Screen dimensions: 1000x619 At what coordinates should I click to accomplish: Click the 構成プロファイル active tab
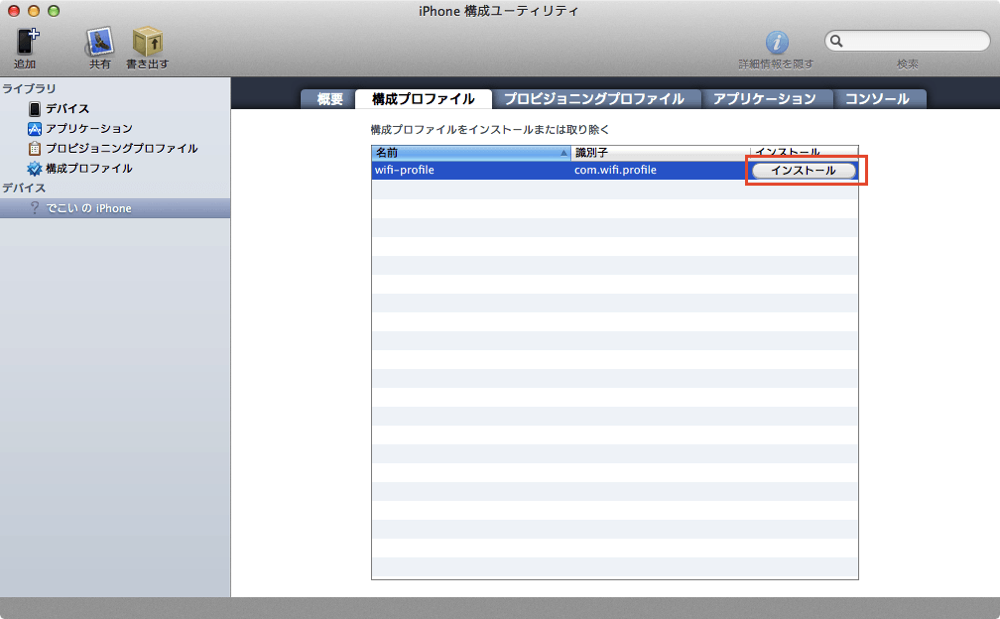pos(423,99)
